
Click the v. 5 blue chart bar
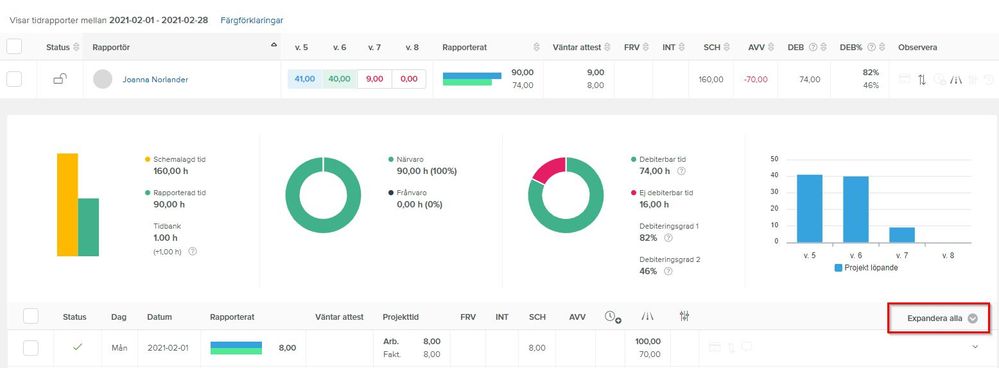pos(809,208)
